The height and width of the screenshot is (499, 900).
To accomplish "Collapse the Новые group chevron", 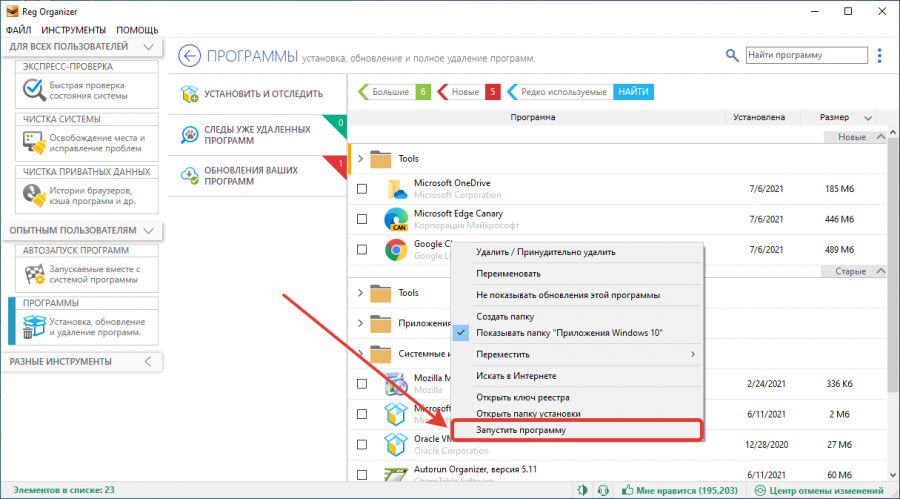I will click(x=880, y=137).
